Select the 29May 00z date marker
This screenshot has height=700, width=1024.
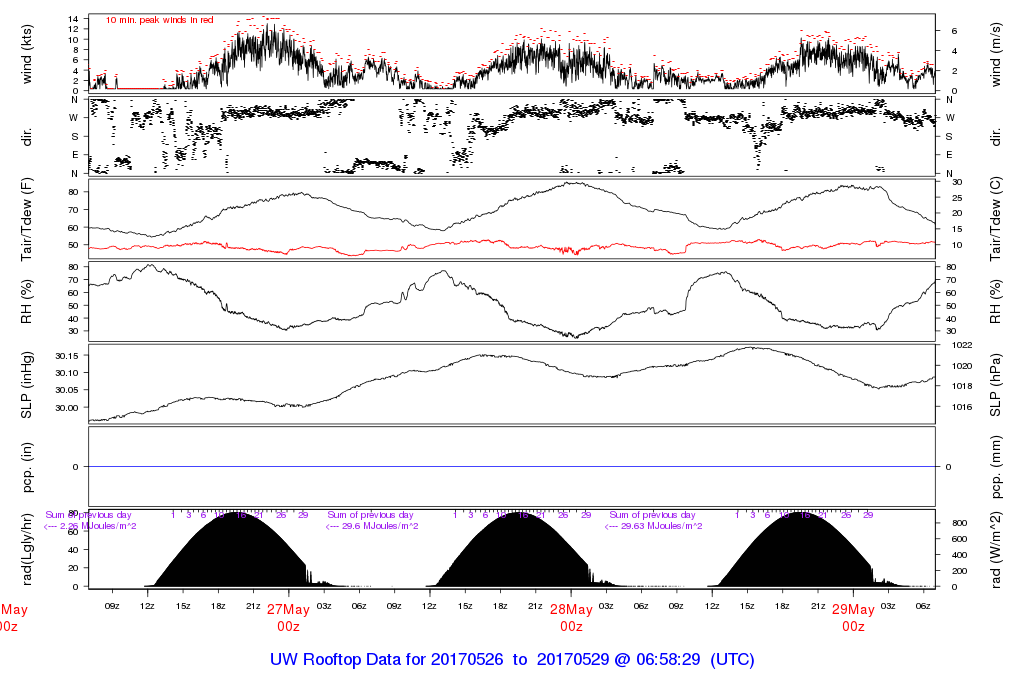point(853,617)
